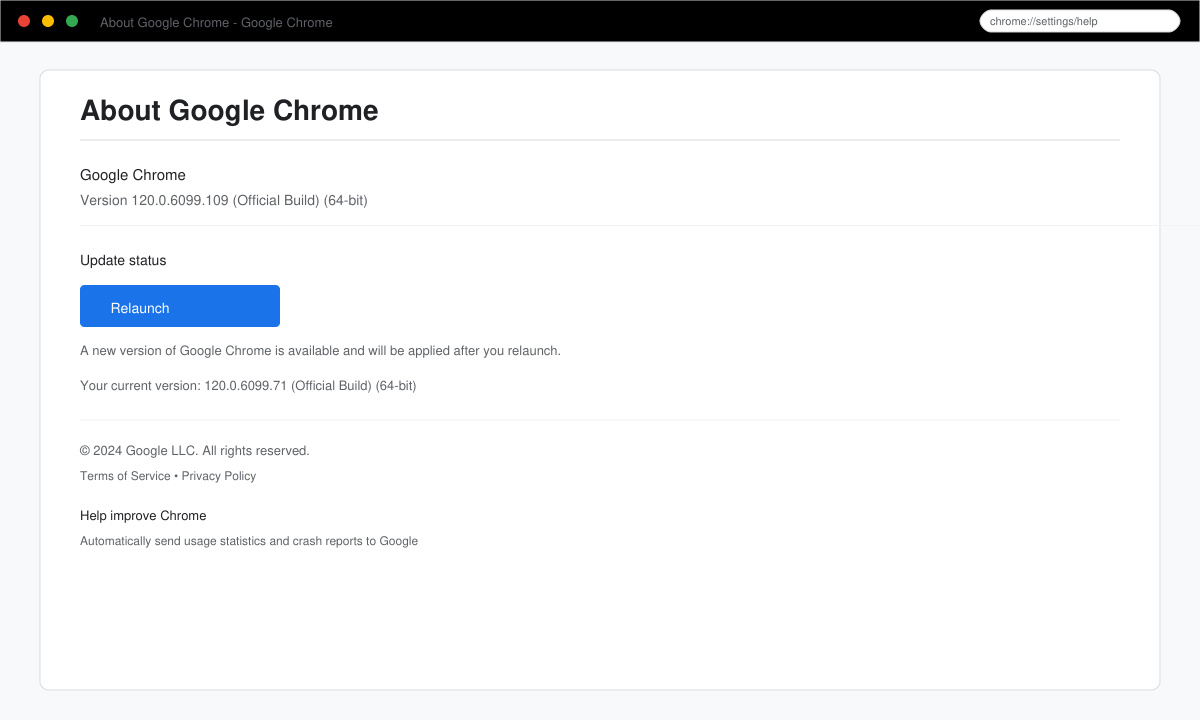This screenshot has width=1200, height=720.
Task: Click the 2024 Google LLC copyright text
Action: tap(195, 451)
